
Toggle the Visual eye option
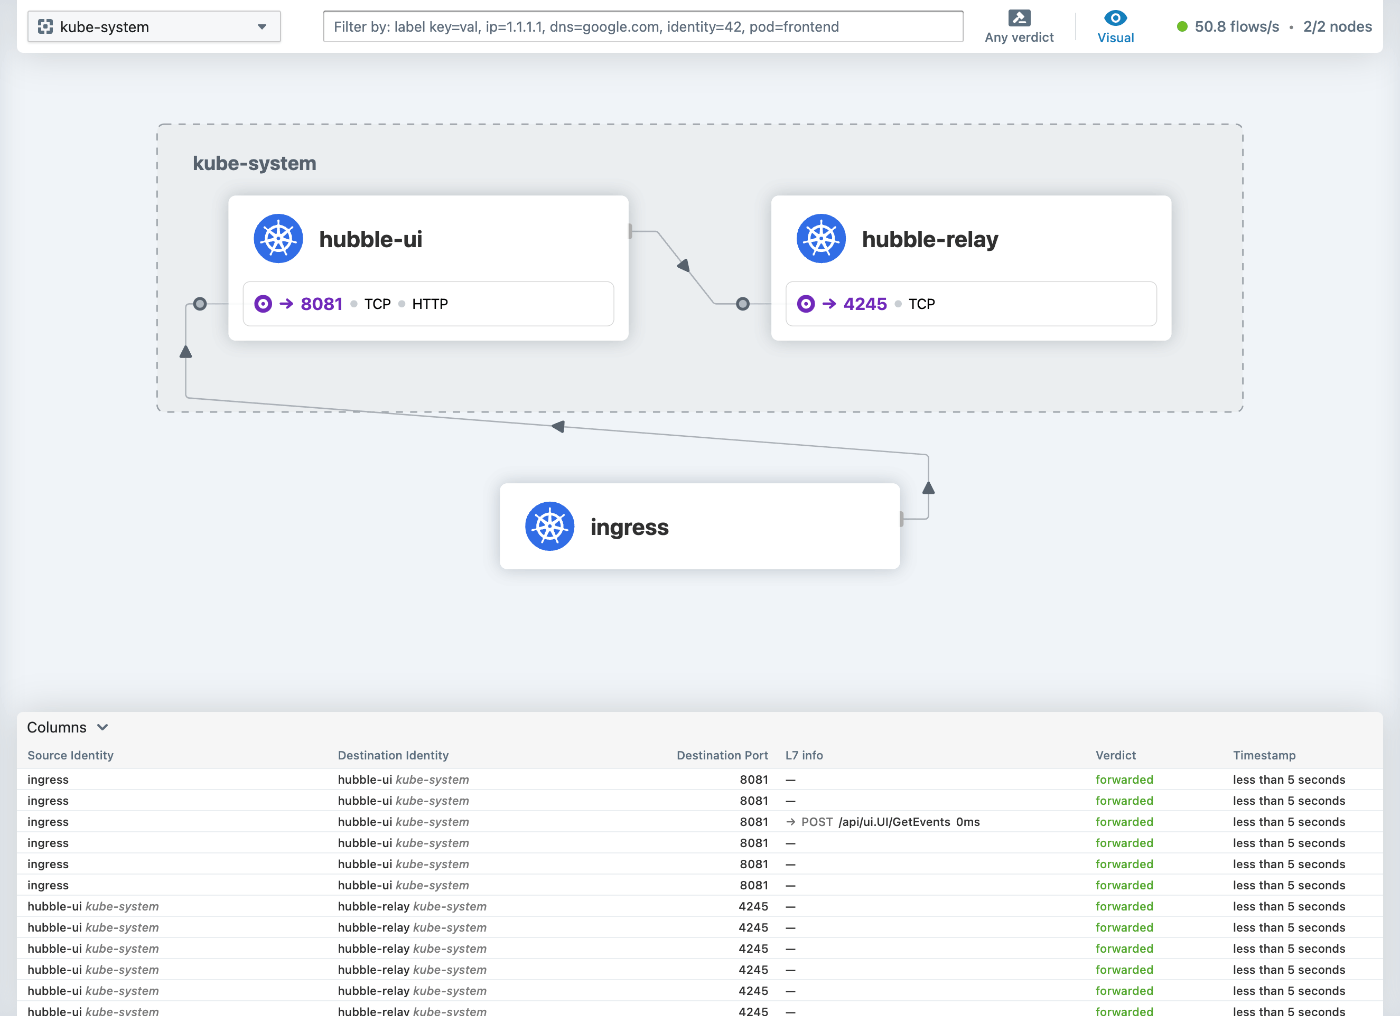click(1116, 27)
